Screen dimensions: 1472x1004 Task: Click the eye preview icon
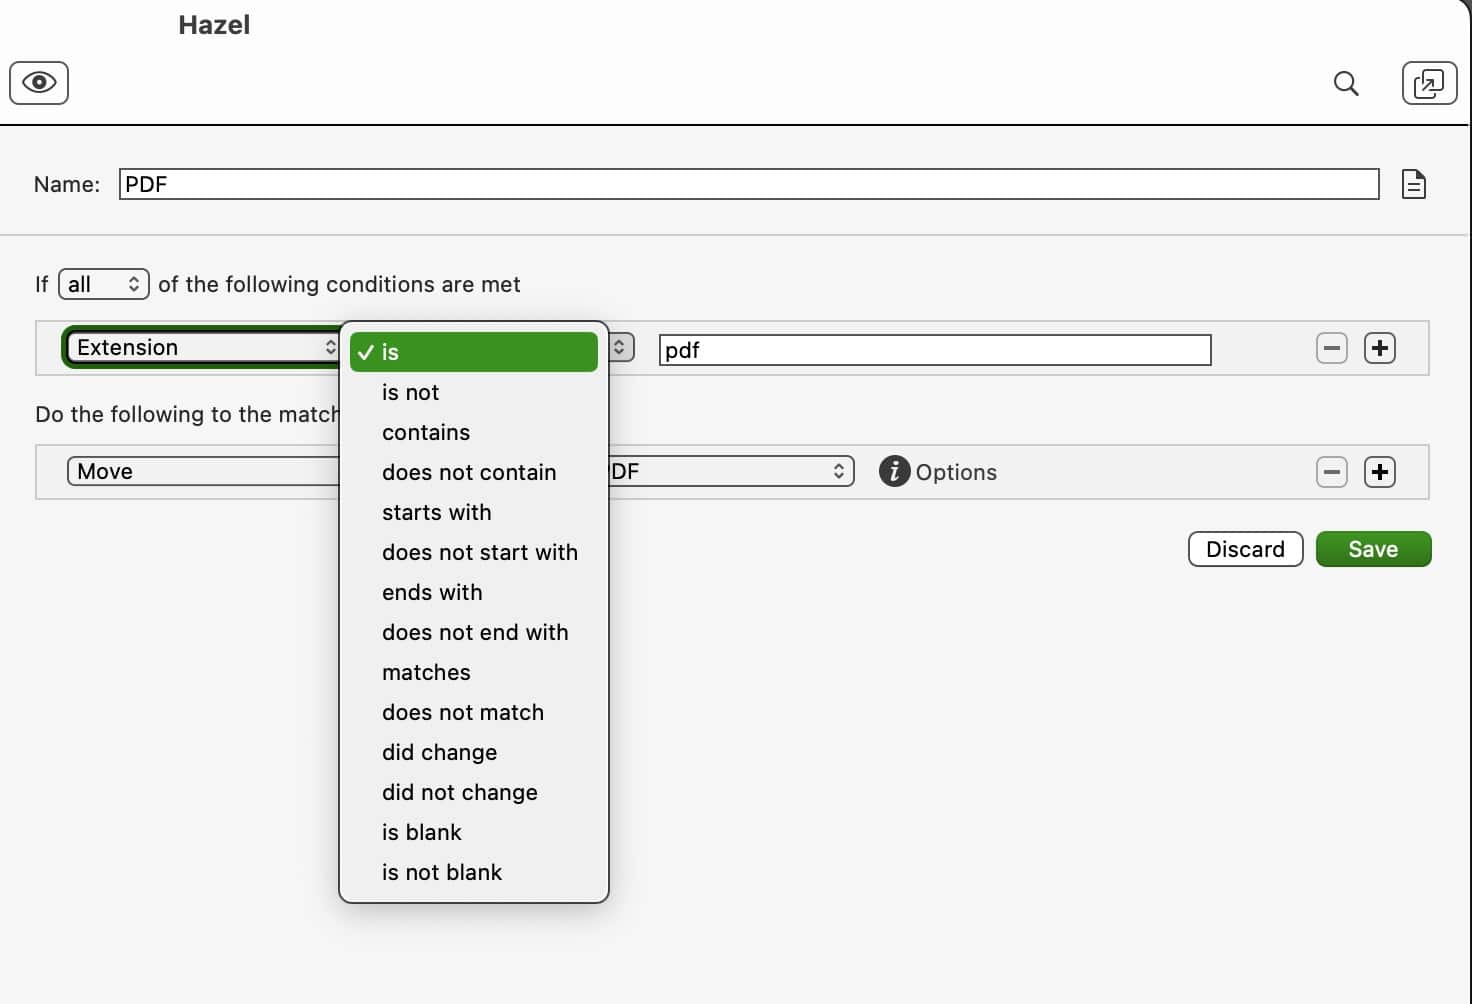tap(39, 82)
